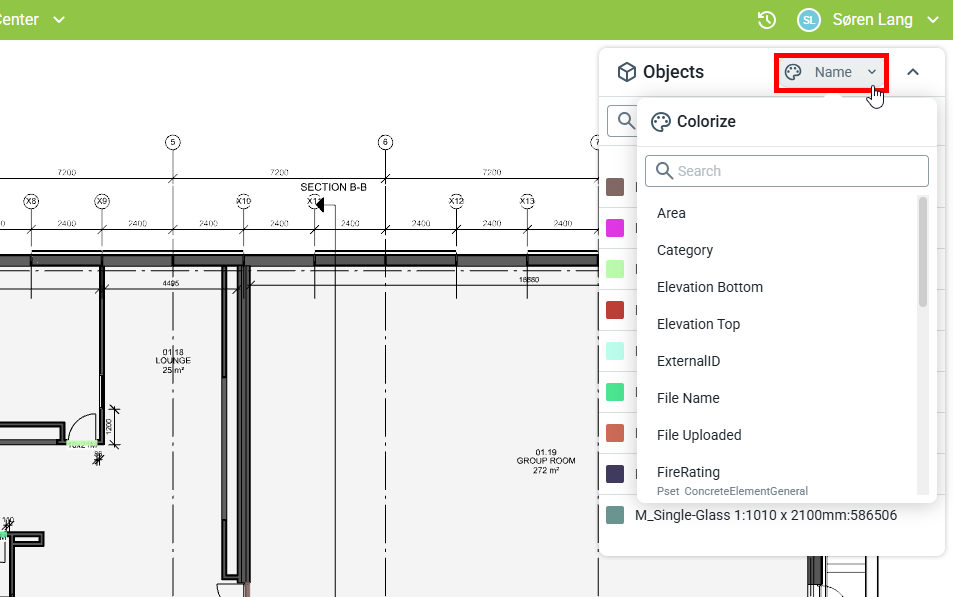Choose File Name from the Colorize list

(x=688, y=398)
